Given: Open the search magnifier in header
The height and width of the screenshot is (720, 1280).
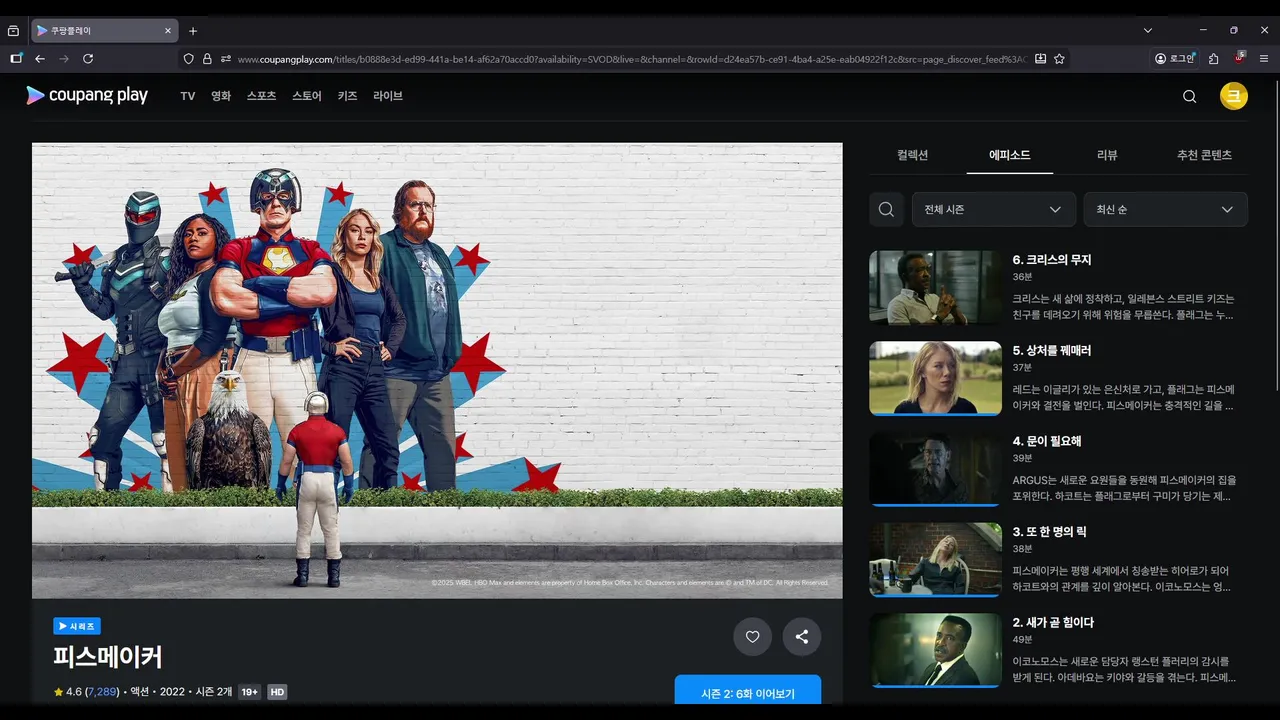Looking at the screenshot, I should point(1189,96).
